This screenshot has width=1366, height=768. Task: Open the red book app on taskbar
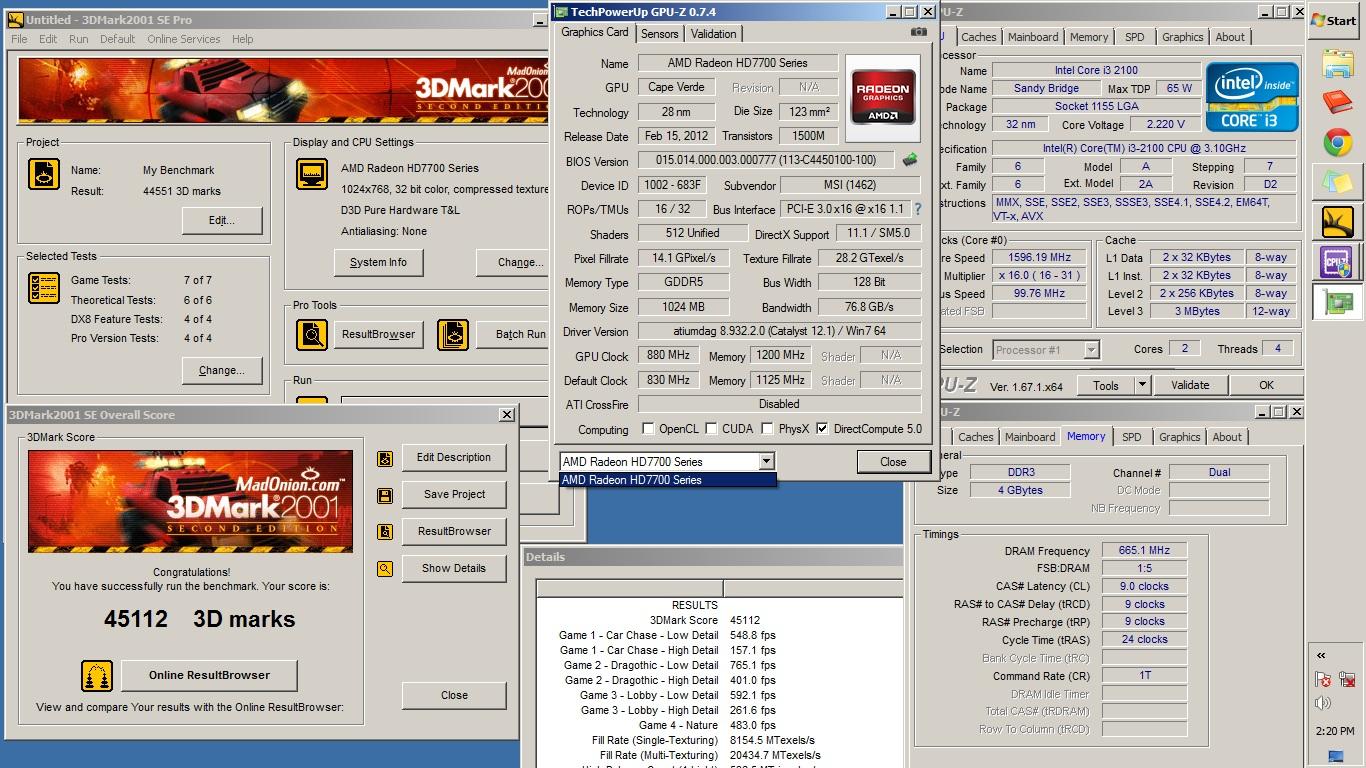tap(1337, 104)
